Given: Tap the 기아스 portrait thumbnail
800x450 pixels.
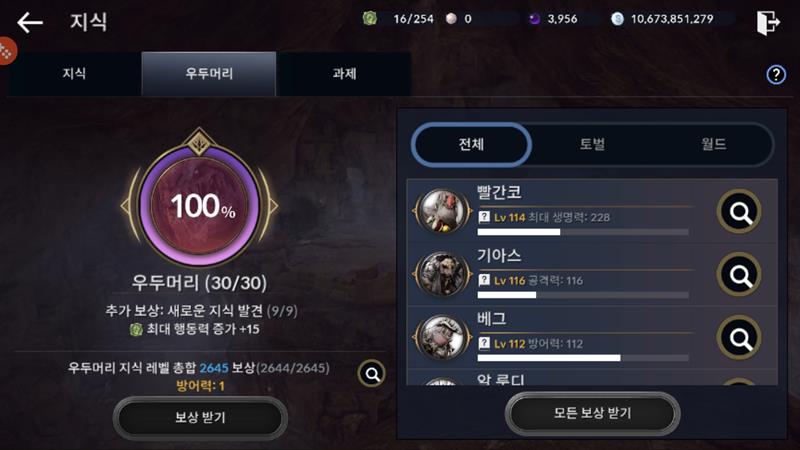Looking at the screenshot, I should 442,274.
